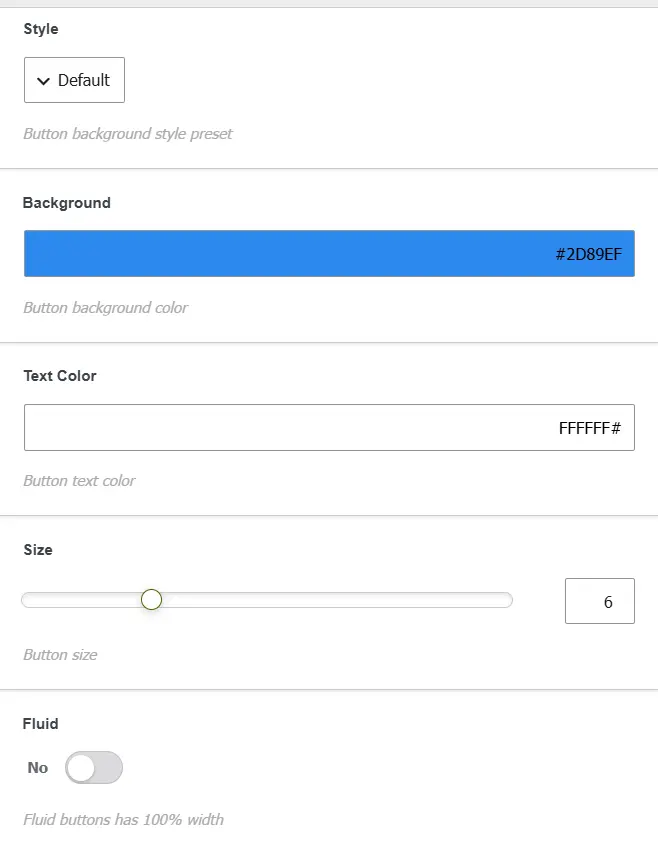
Task: Click the Background section label
Action: 67,203
